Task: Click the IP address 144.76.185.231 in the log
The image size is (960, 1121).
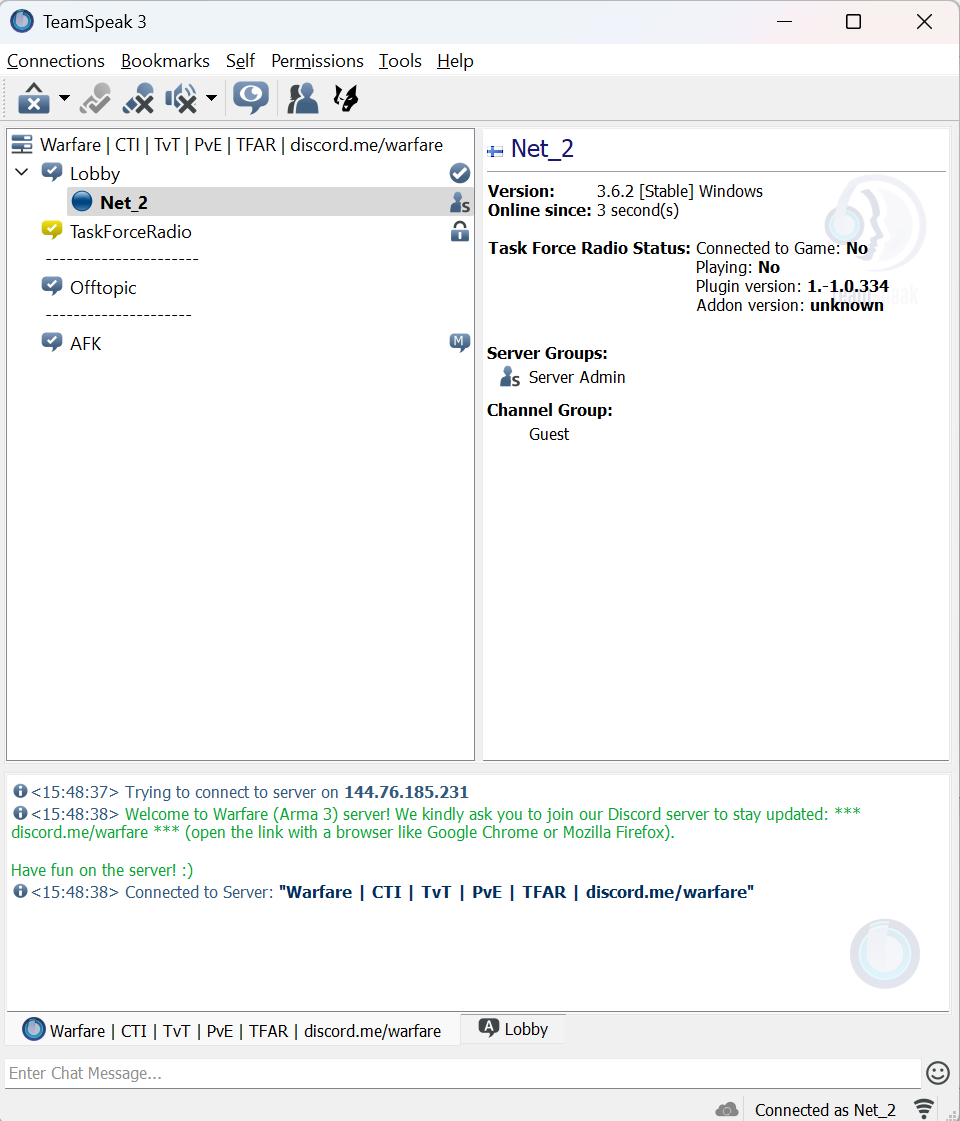Action: click(406, 792)
